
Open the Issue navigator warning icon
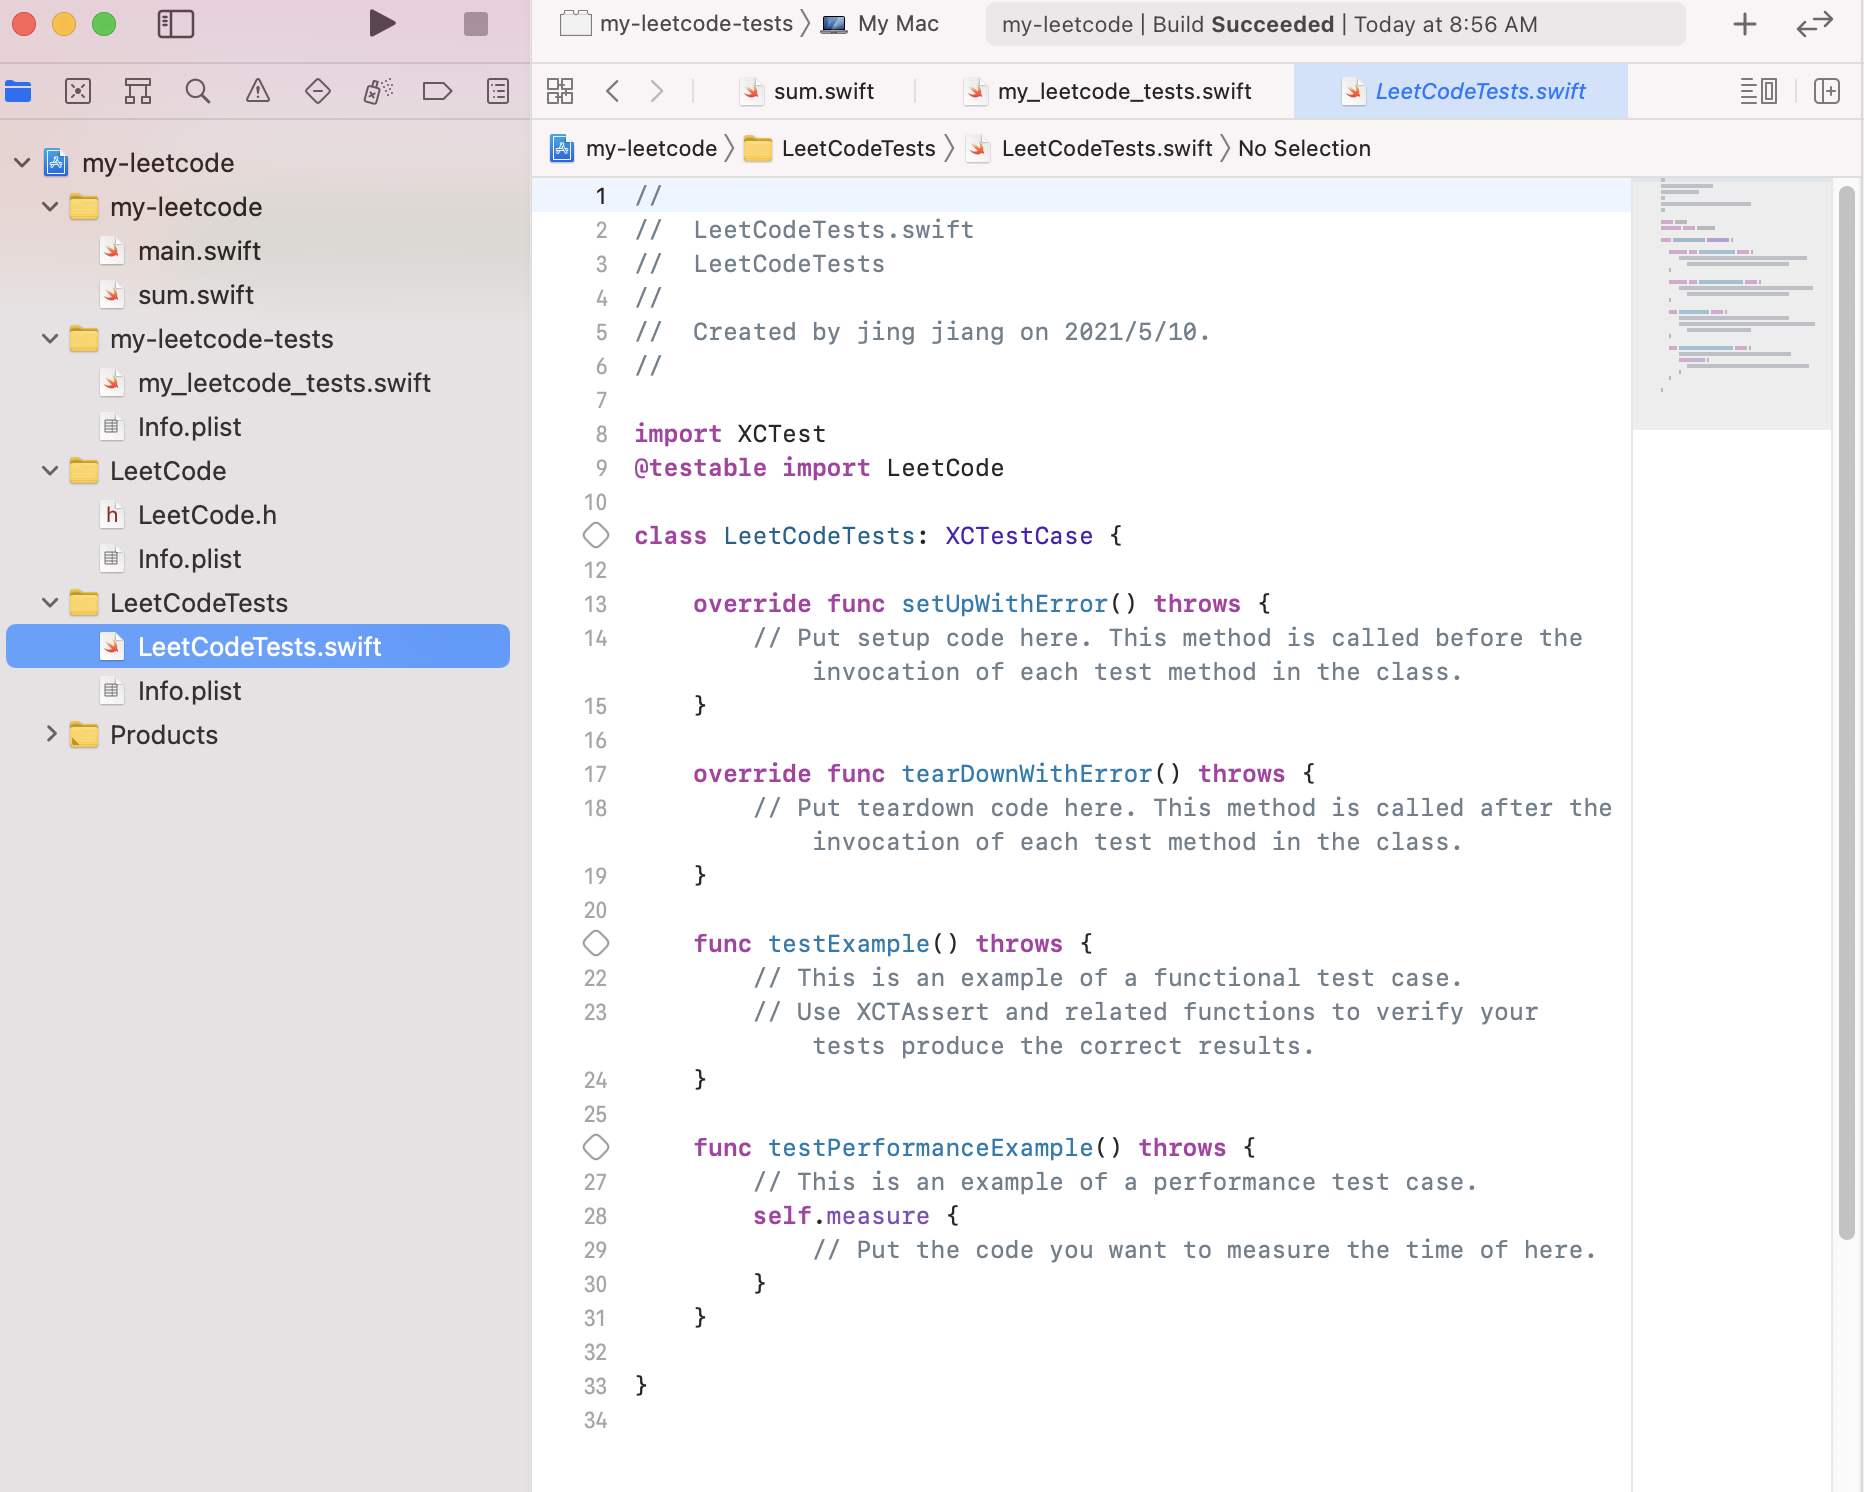[x=258, y=92]
